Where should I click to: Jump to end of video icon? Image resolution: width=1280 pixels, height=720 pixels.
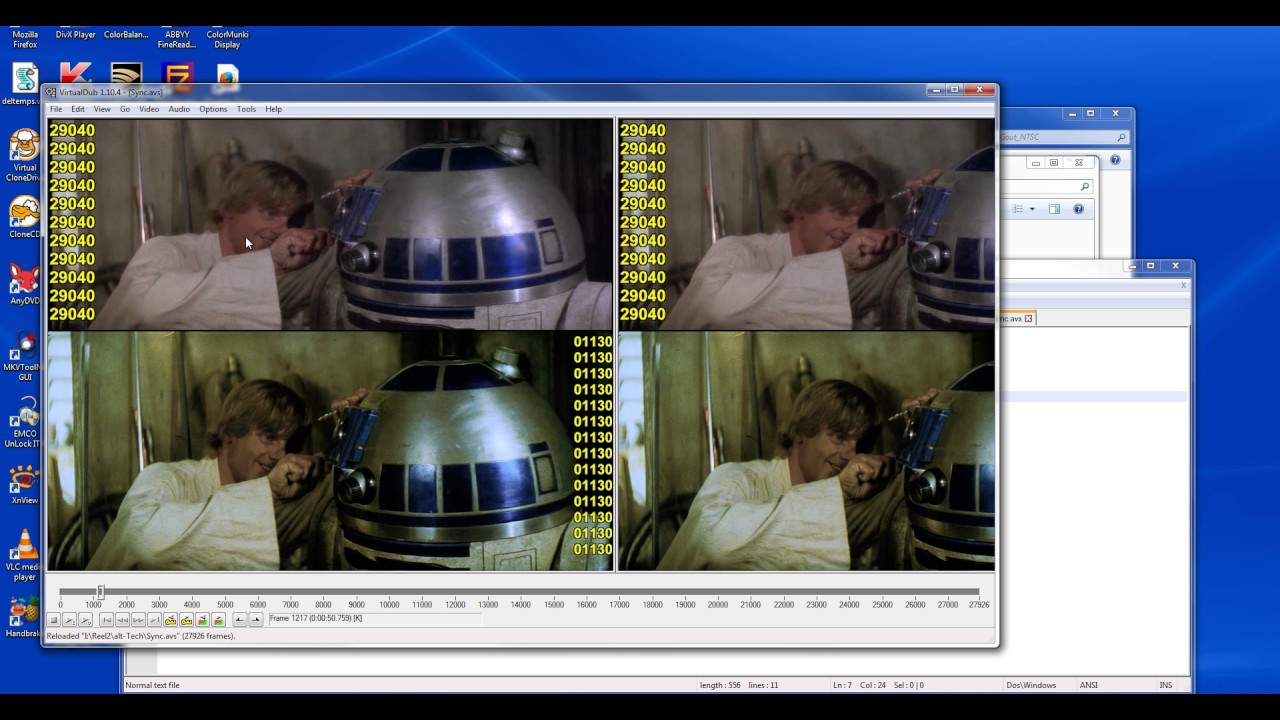(x=154, y=620)
